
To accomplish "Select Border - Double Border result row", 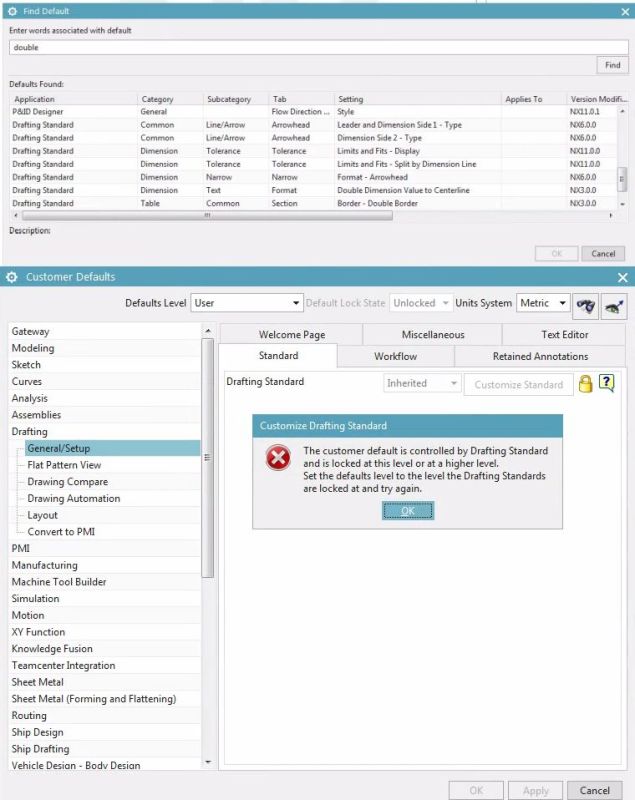I will [x=313, y=204].
